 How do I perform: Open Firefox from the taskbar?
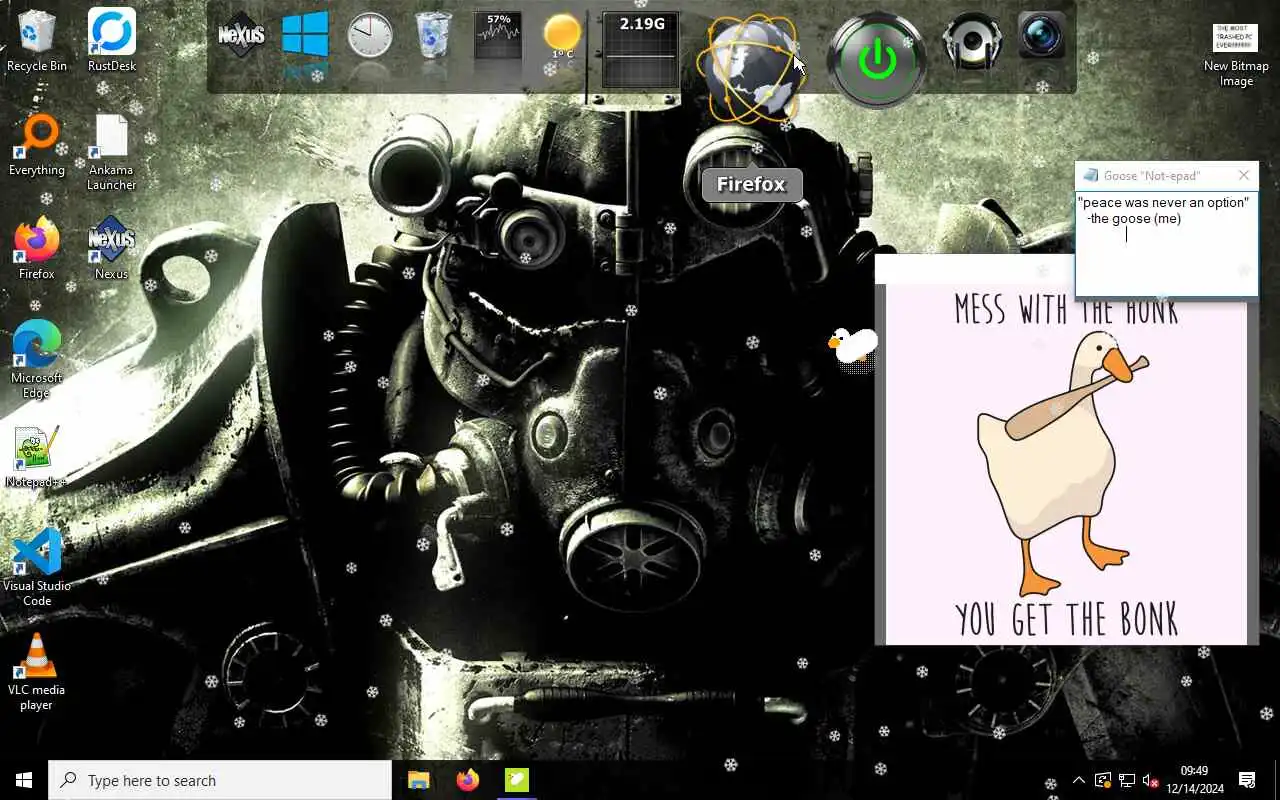[x=467, y=780]
